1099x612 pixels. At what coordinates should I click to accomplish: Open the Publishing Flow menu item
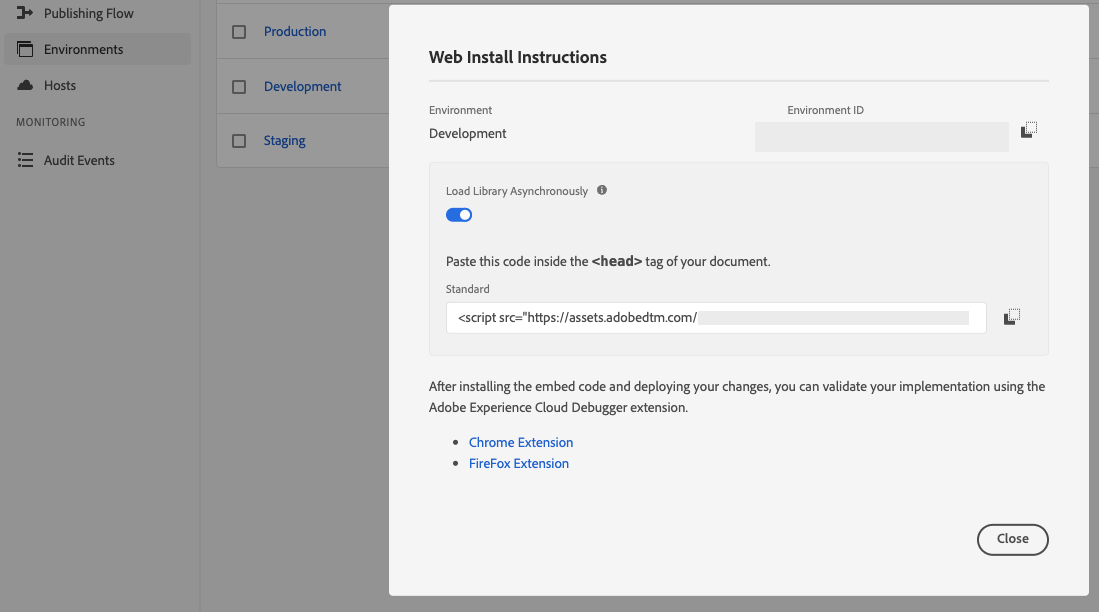coord(88,13)
